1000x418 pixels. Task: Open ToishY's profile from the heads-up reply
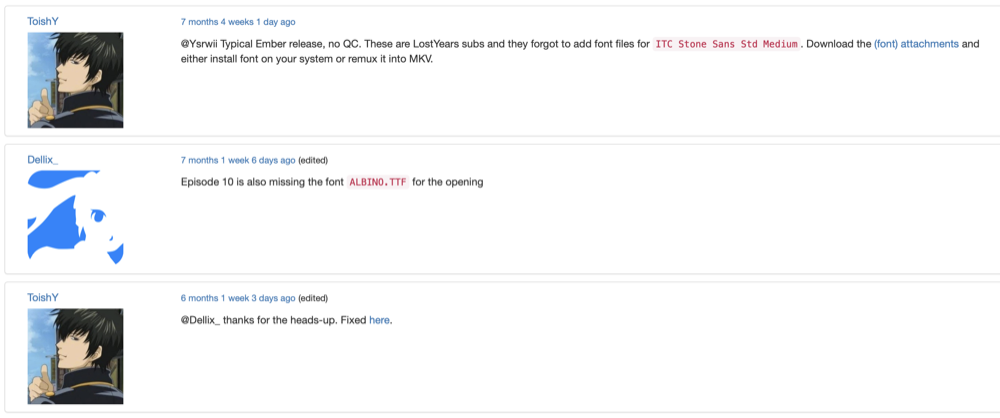click(x=43, y=297)
